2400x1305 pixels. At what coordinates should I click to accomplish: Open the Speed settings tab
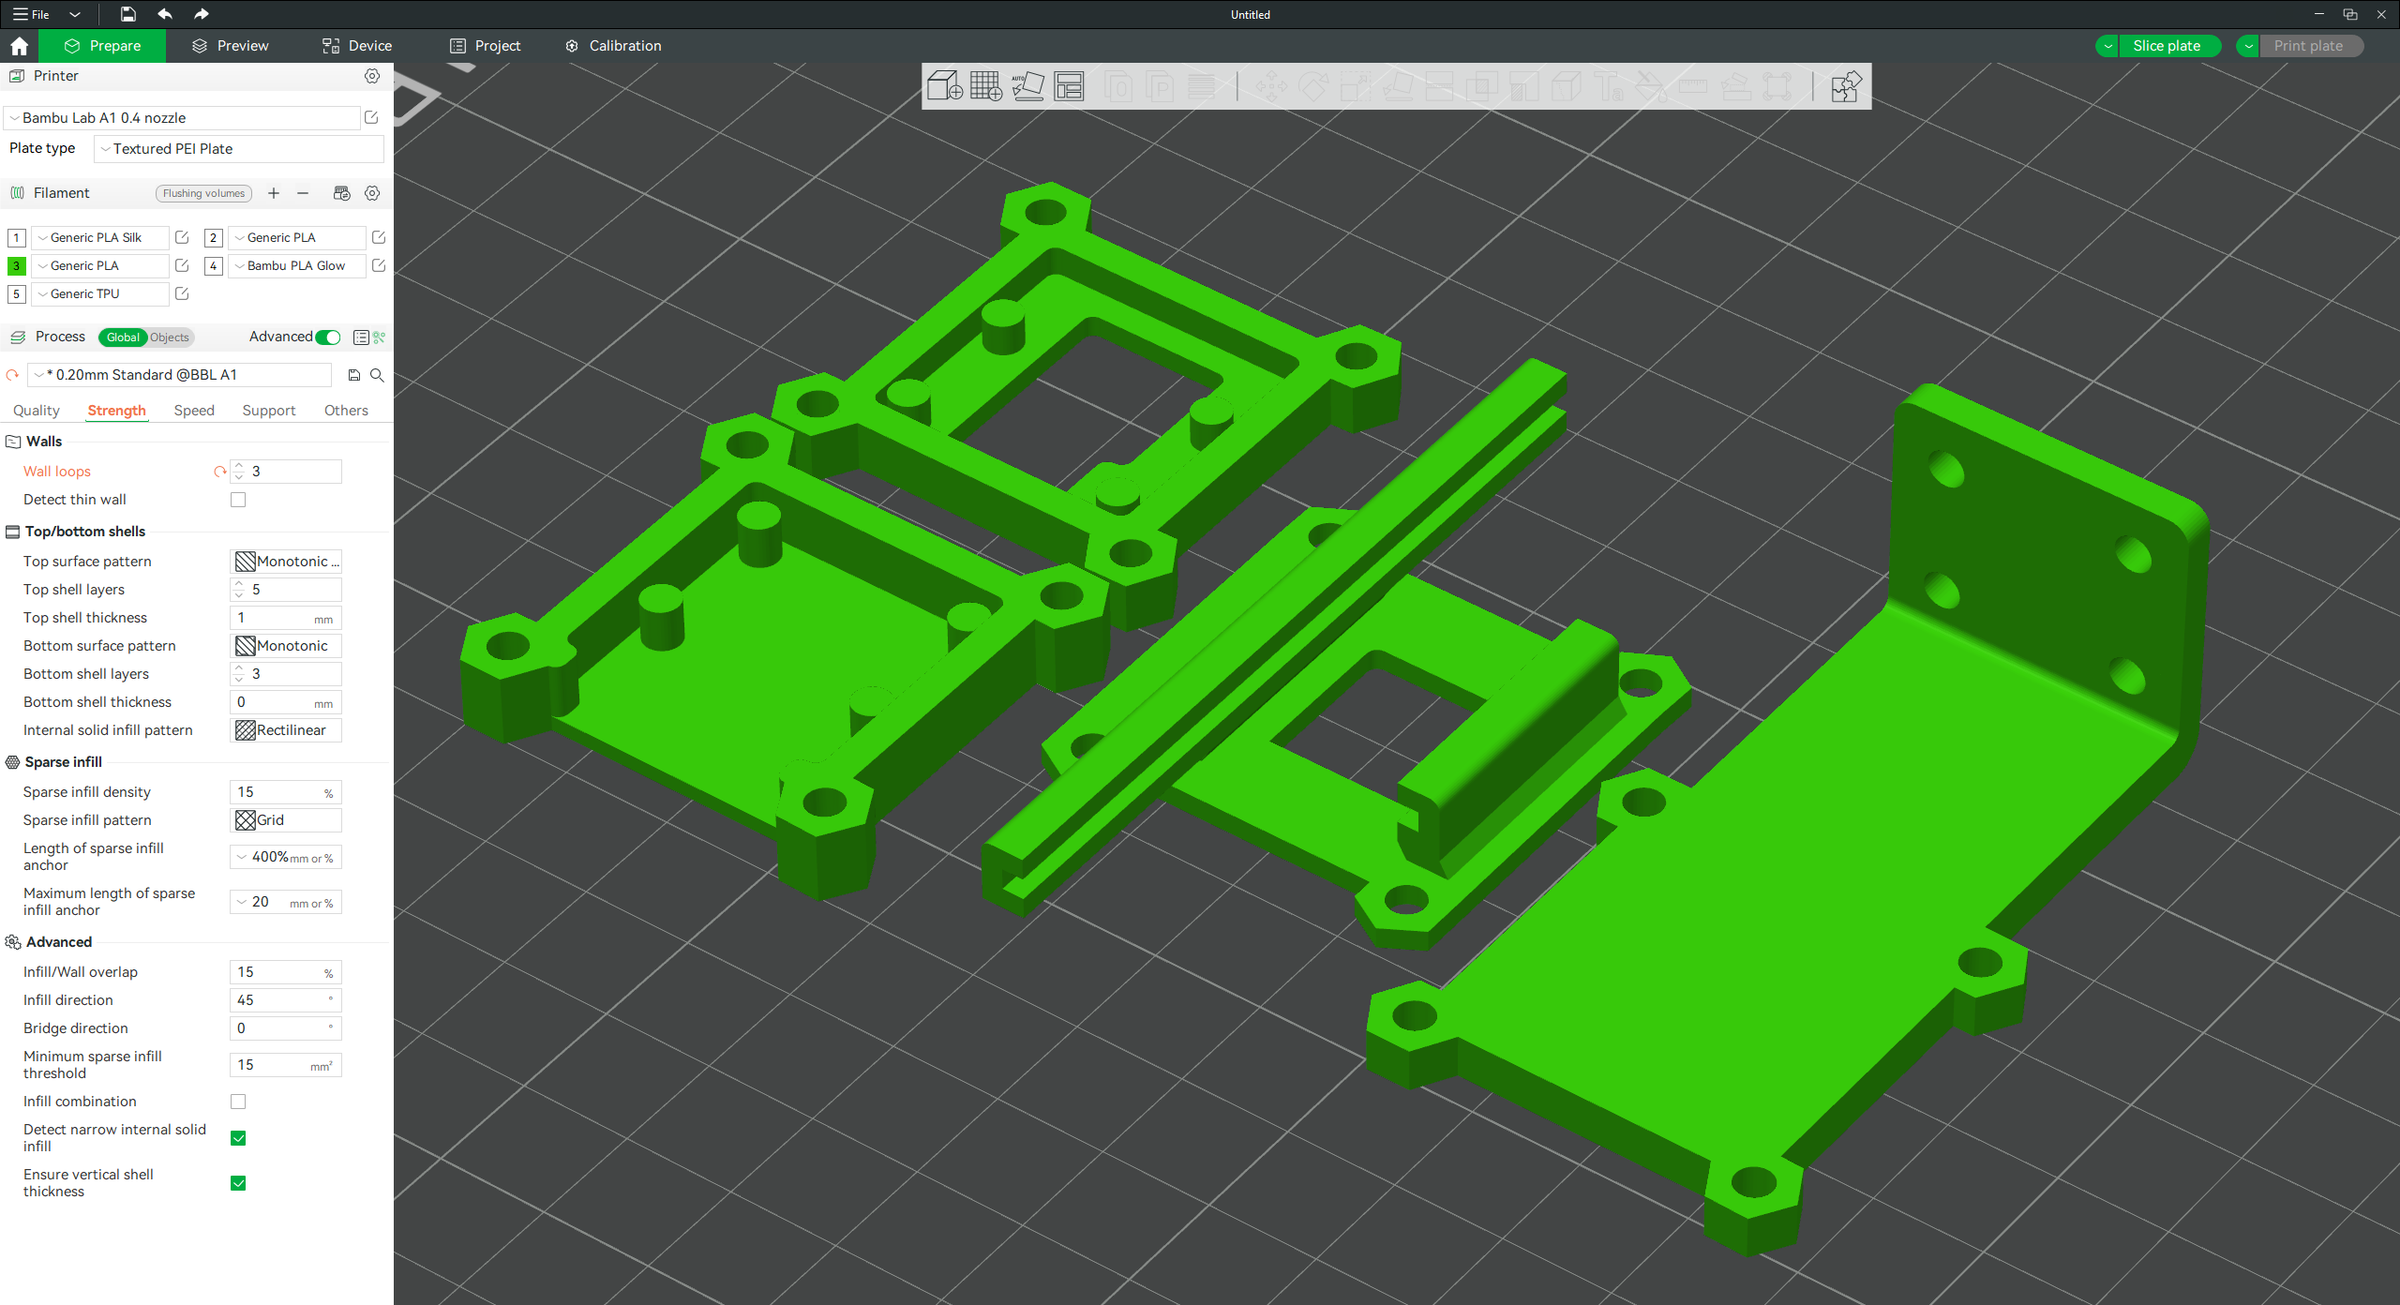[194, 410]
